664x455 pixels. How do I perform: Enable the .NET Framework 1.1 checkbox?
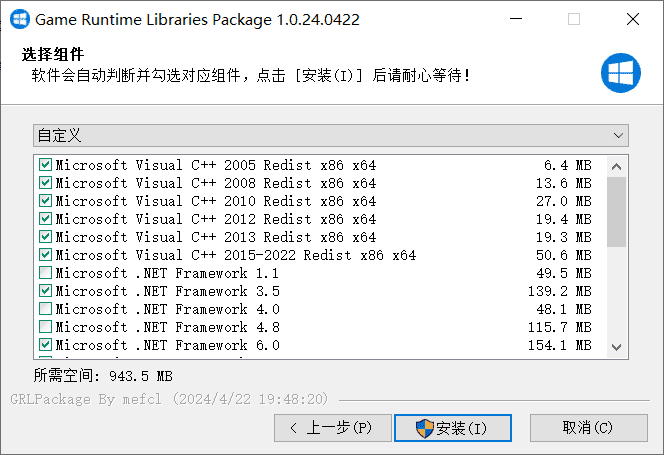(45, 273)
